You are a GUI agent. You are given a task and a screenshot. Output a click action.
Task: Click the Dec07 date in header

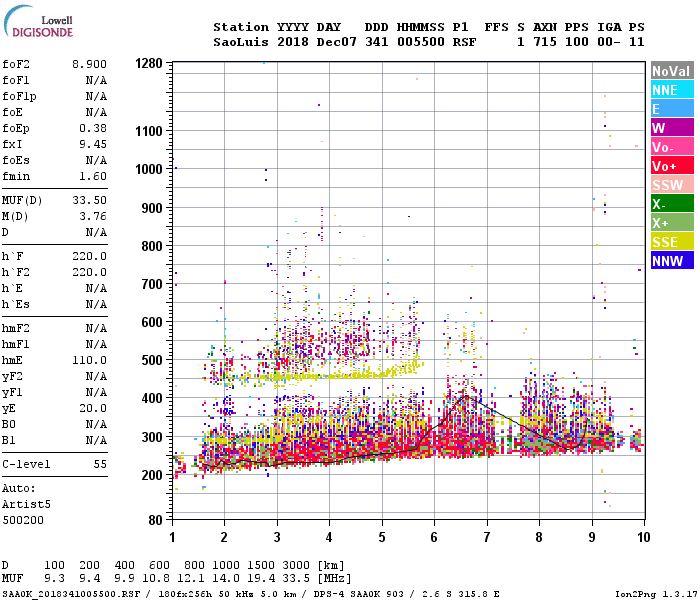tap(337, 42)
